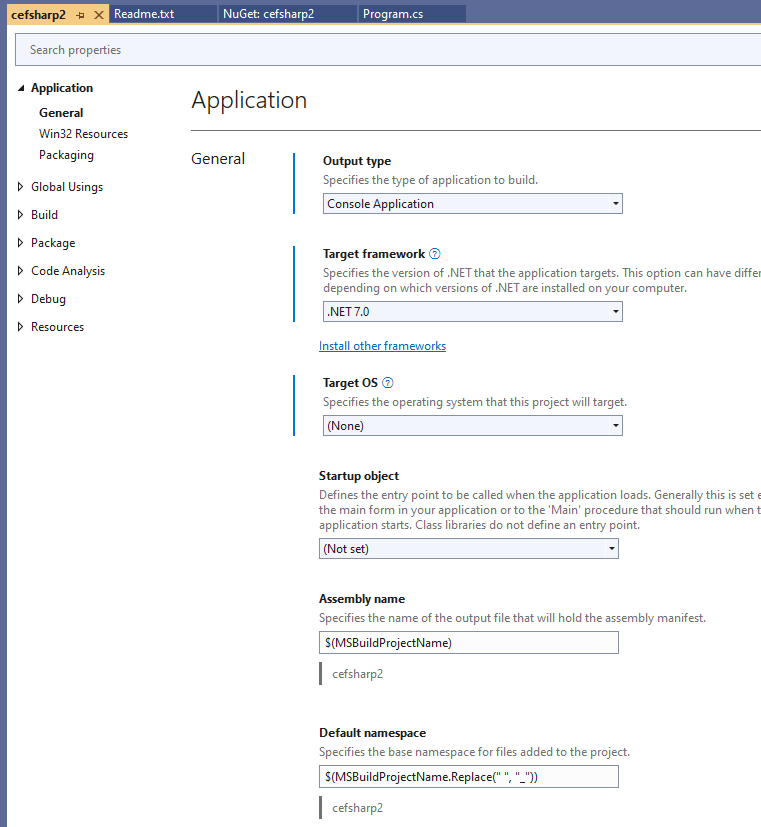The height and width of the screenshot is (827, 761).
Task: Expand the Global Usings section arrow
Action: pos(21,187)
